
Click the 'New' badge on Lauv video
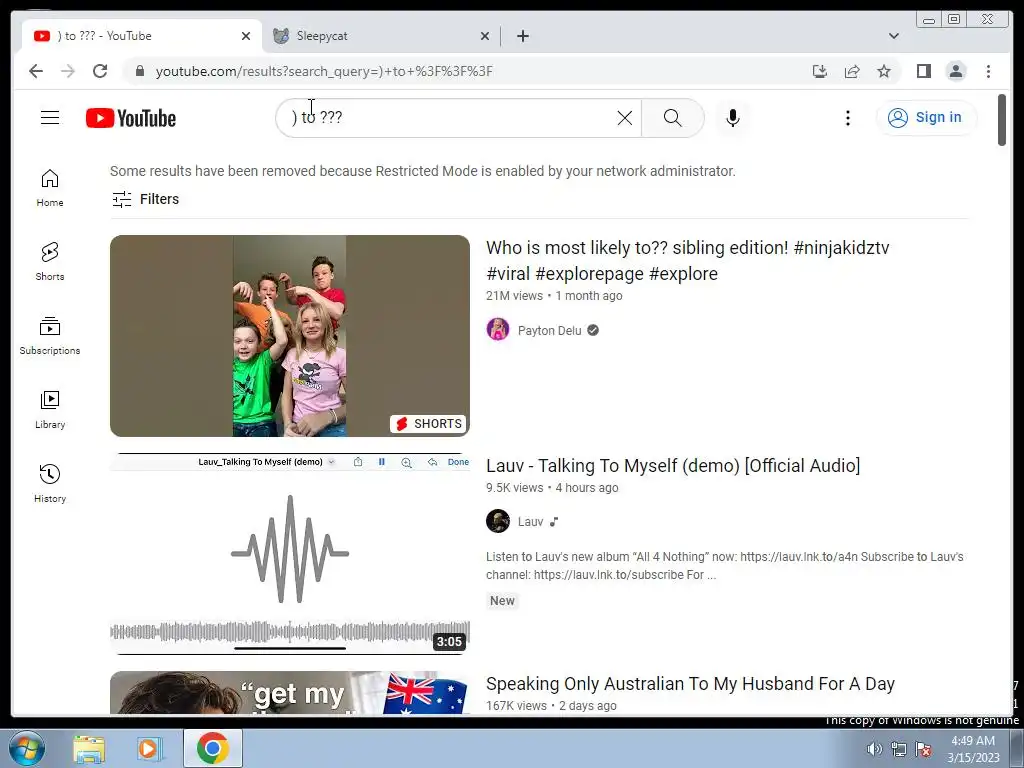pos(502,601)
